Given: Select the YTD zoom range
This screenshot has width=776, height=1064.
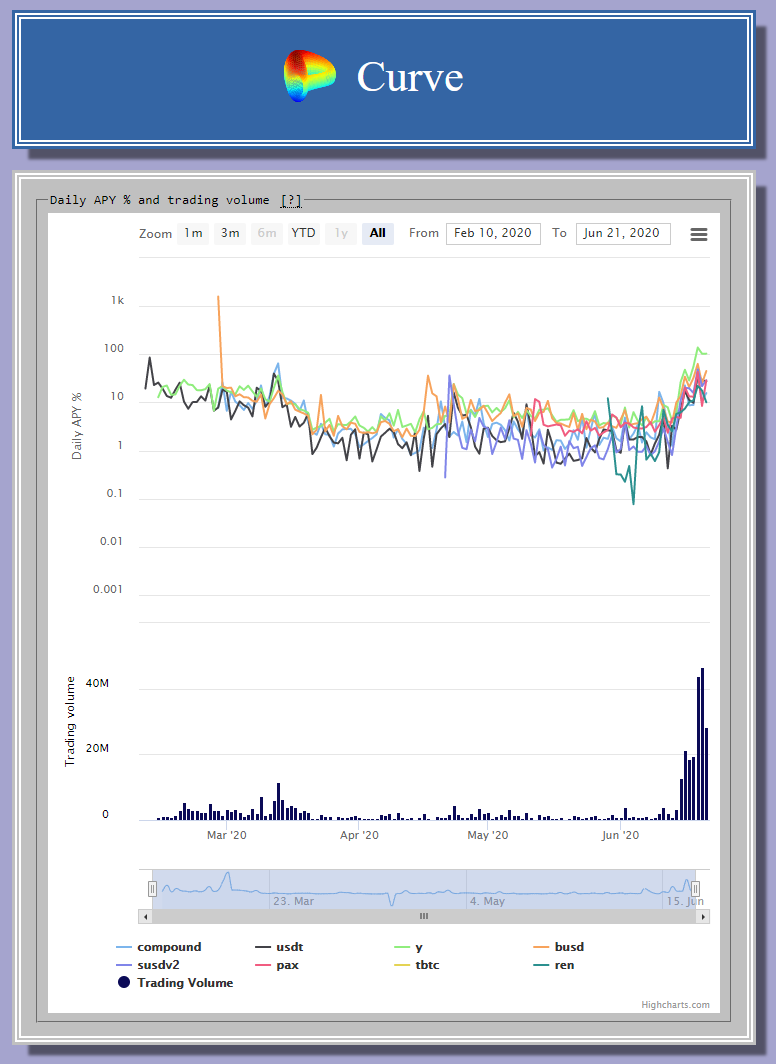Looking at the screenshot, I should 303,234.
